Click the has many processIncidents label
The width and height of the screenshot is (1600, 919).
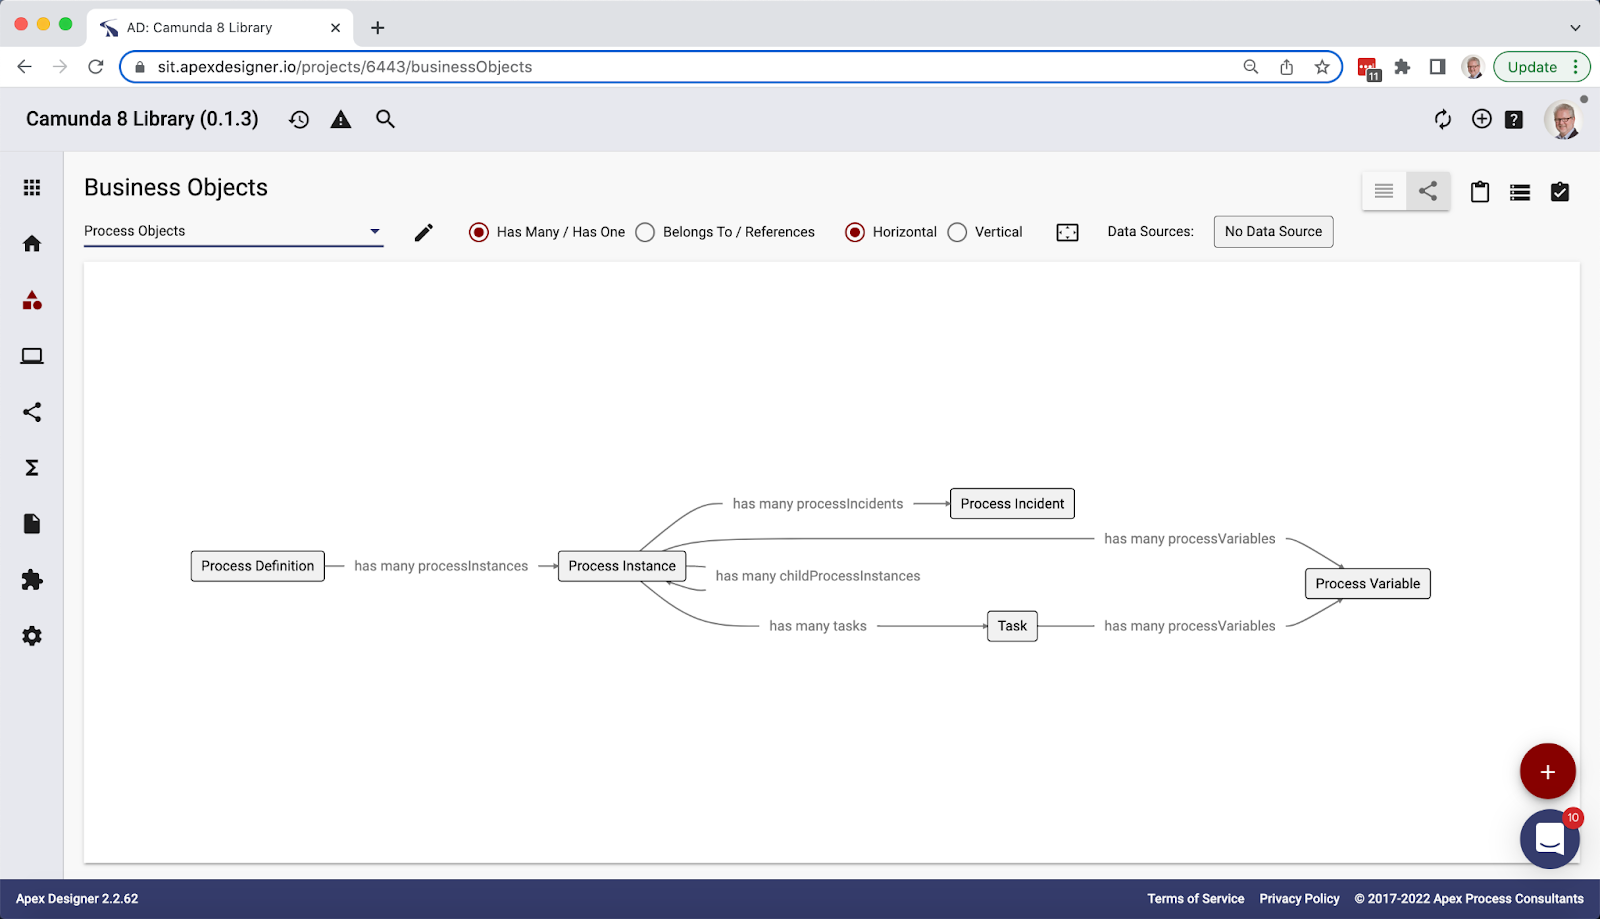(x=818, y=504)
